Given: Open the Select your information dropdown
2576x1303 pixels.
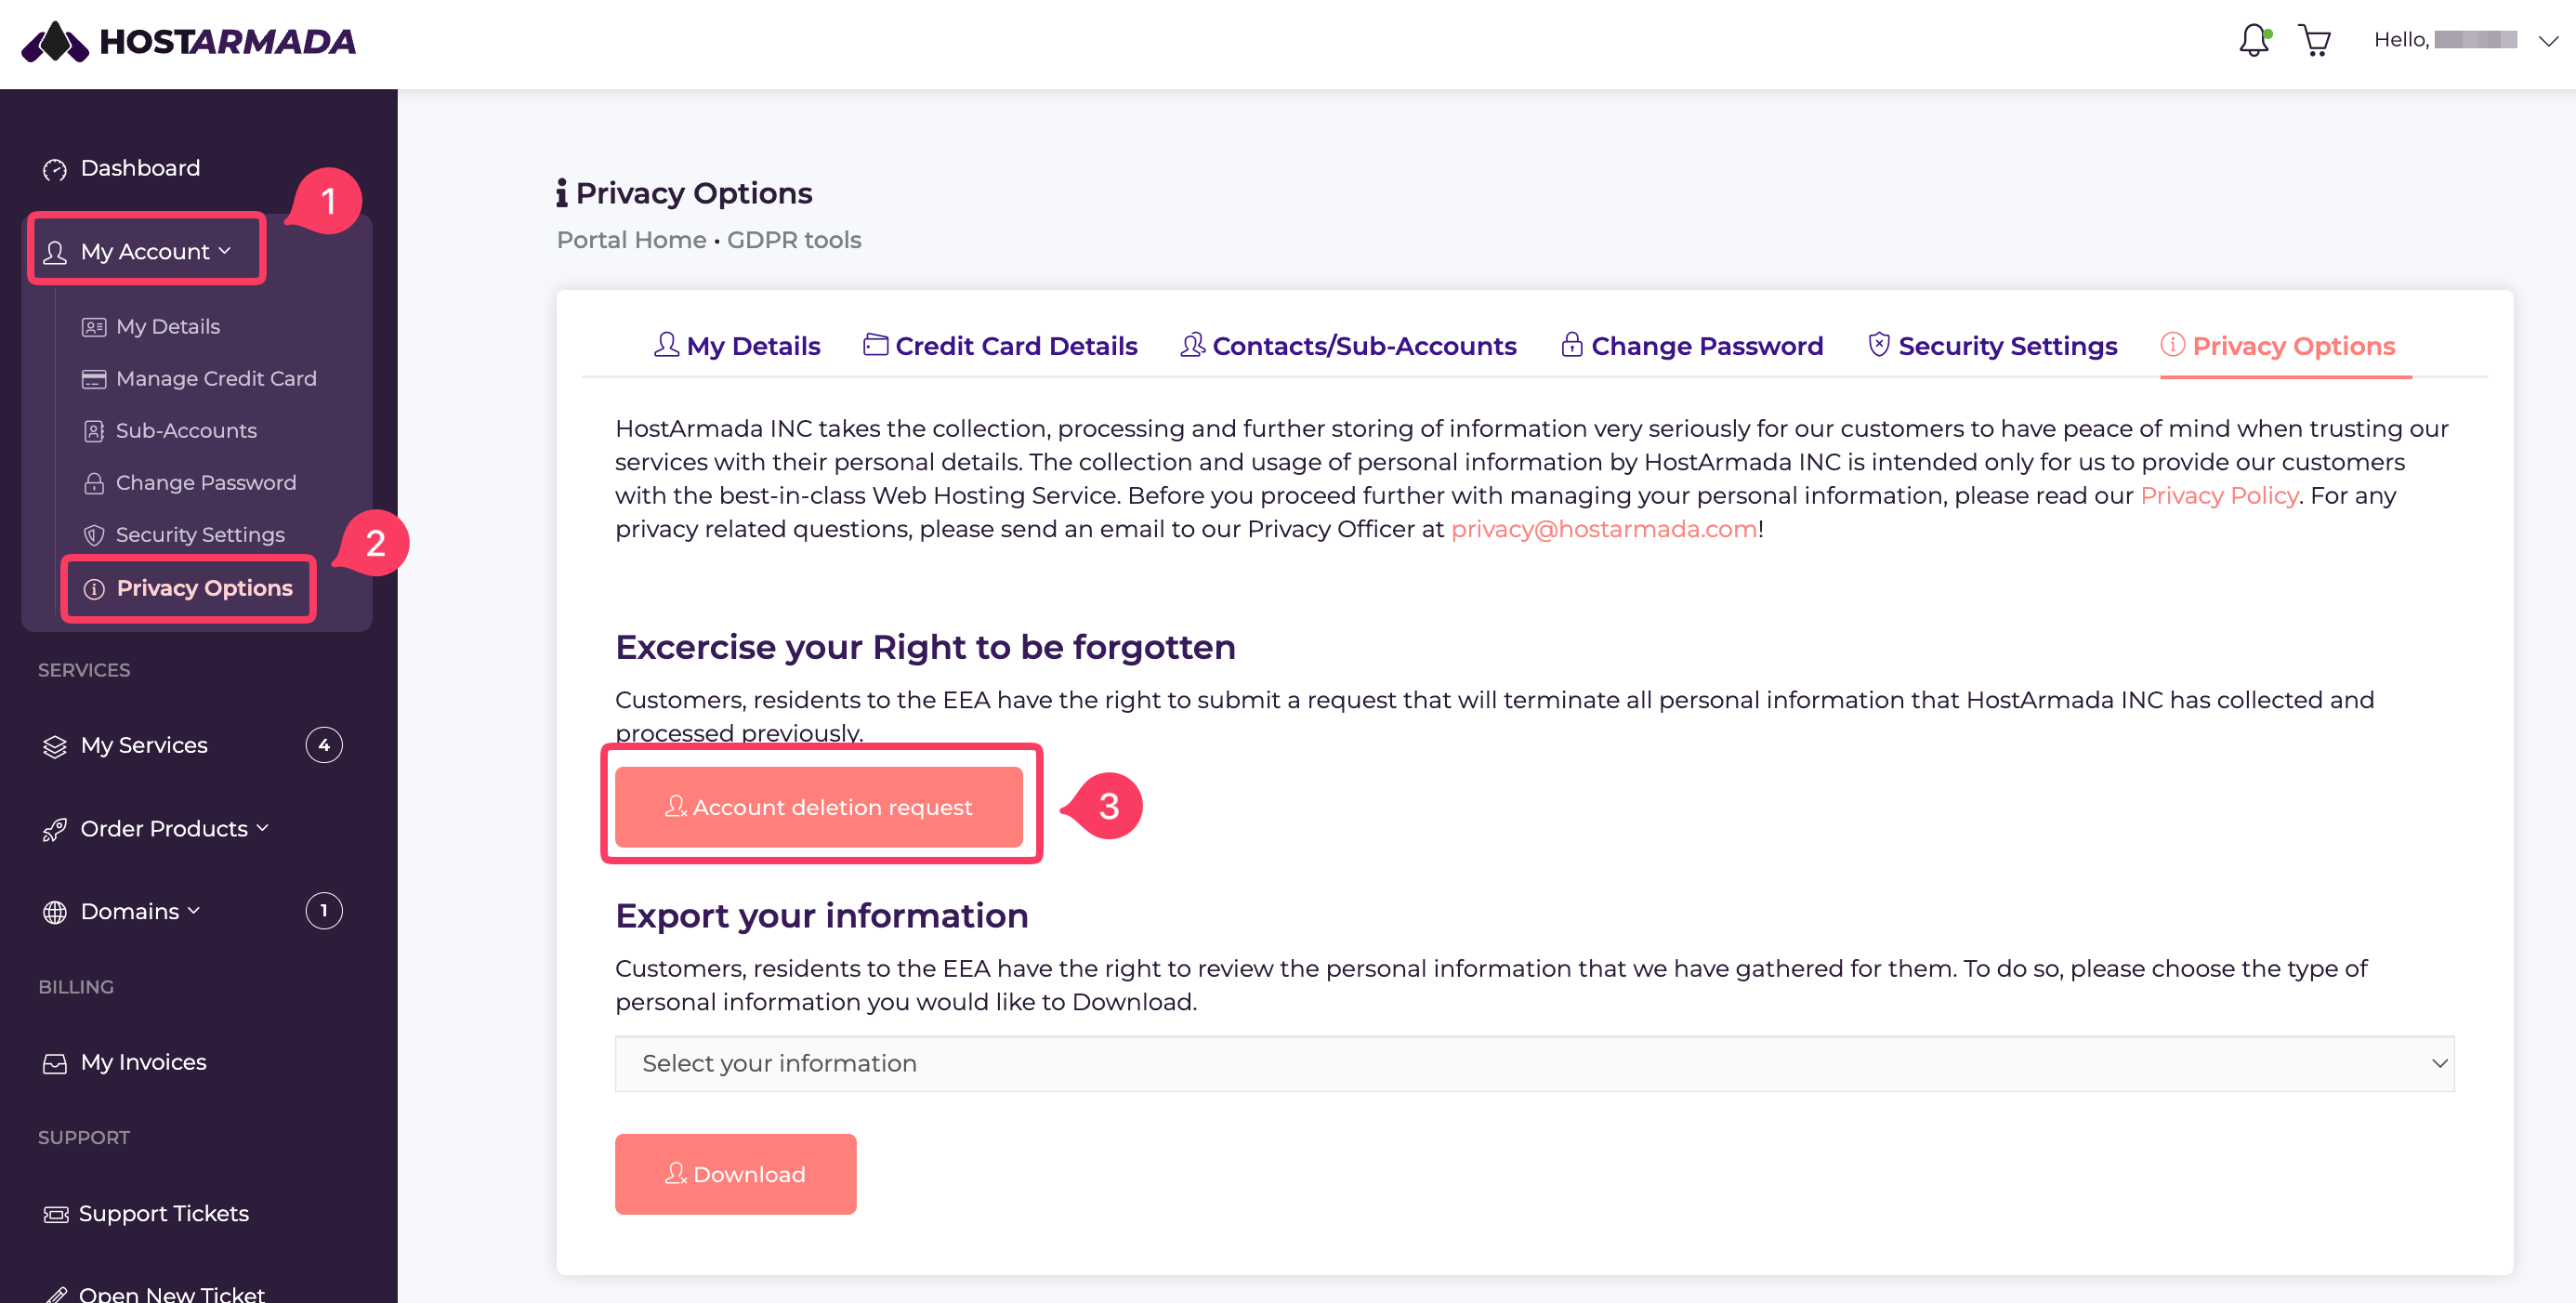Looking at the screenshot, I should pos(1534,1063).
